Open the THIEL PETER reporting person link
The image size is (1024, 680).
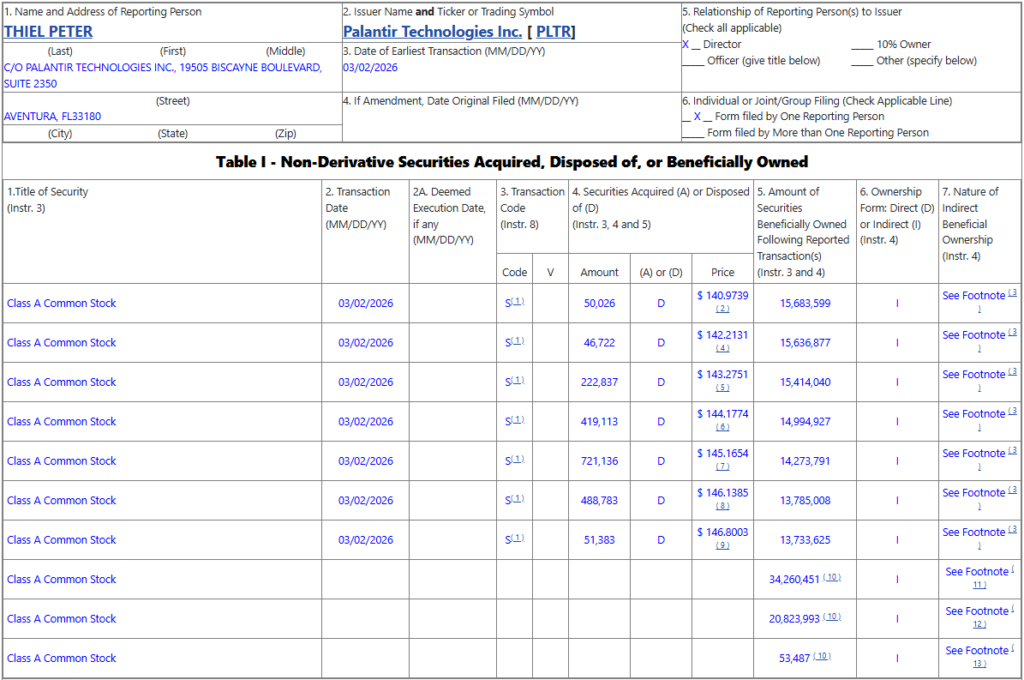click(x=48, y=31)
